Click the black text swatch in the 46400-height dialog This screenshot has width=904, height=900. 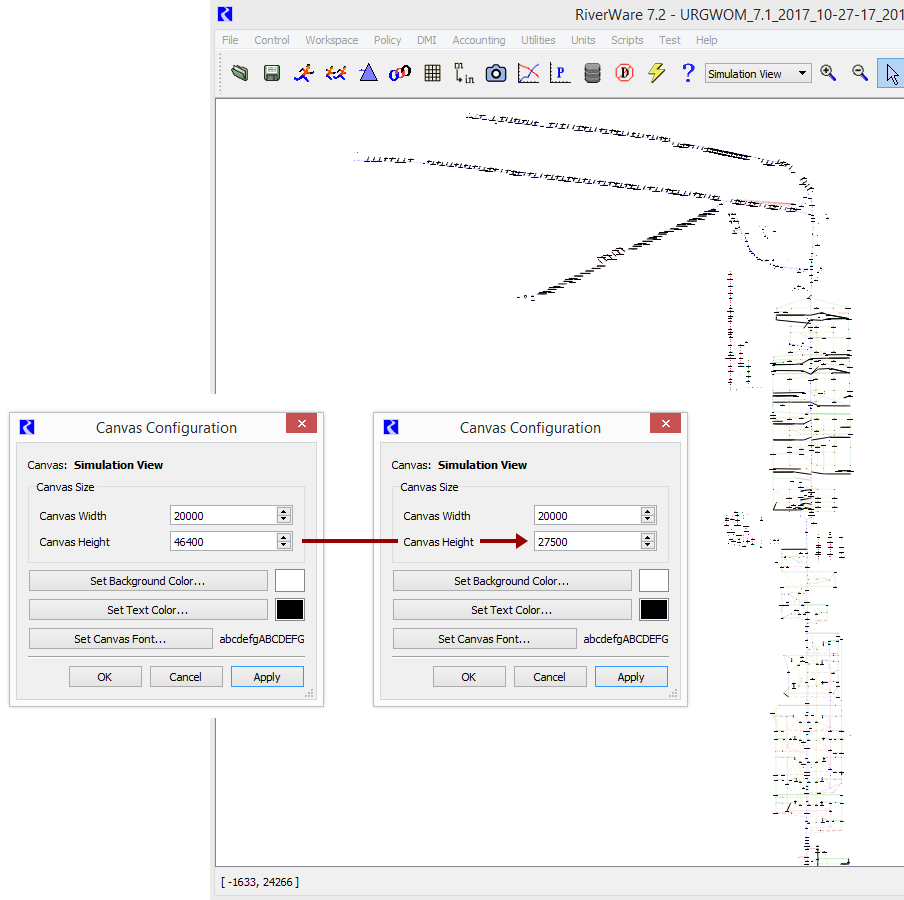(x=289, y=609)
